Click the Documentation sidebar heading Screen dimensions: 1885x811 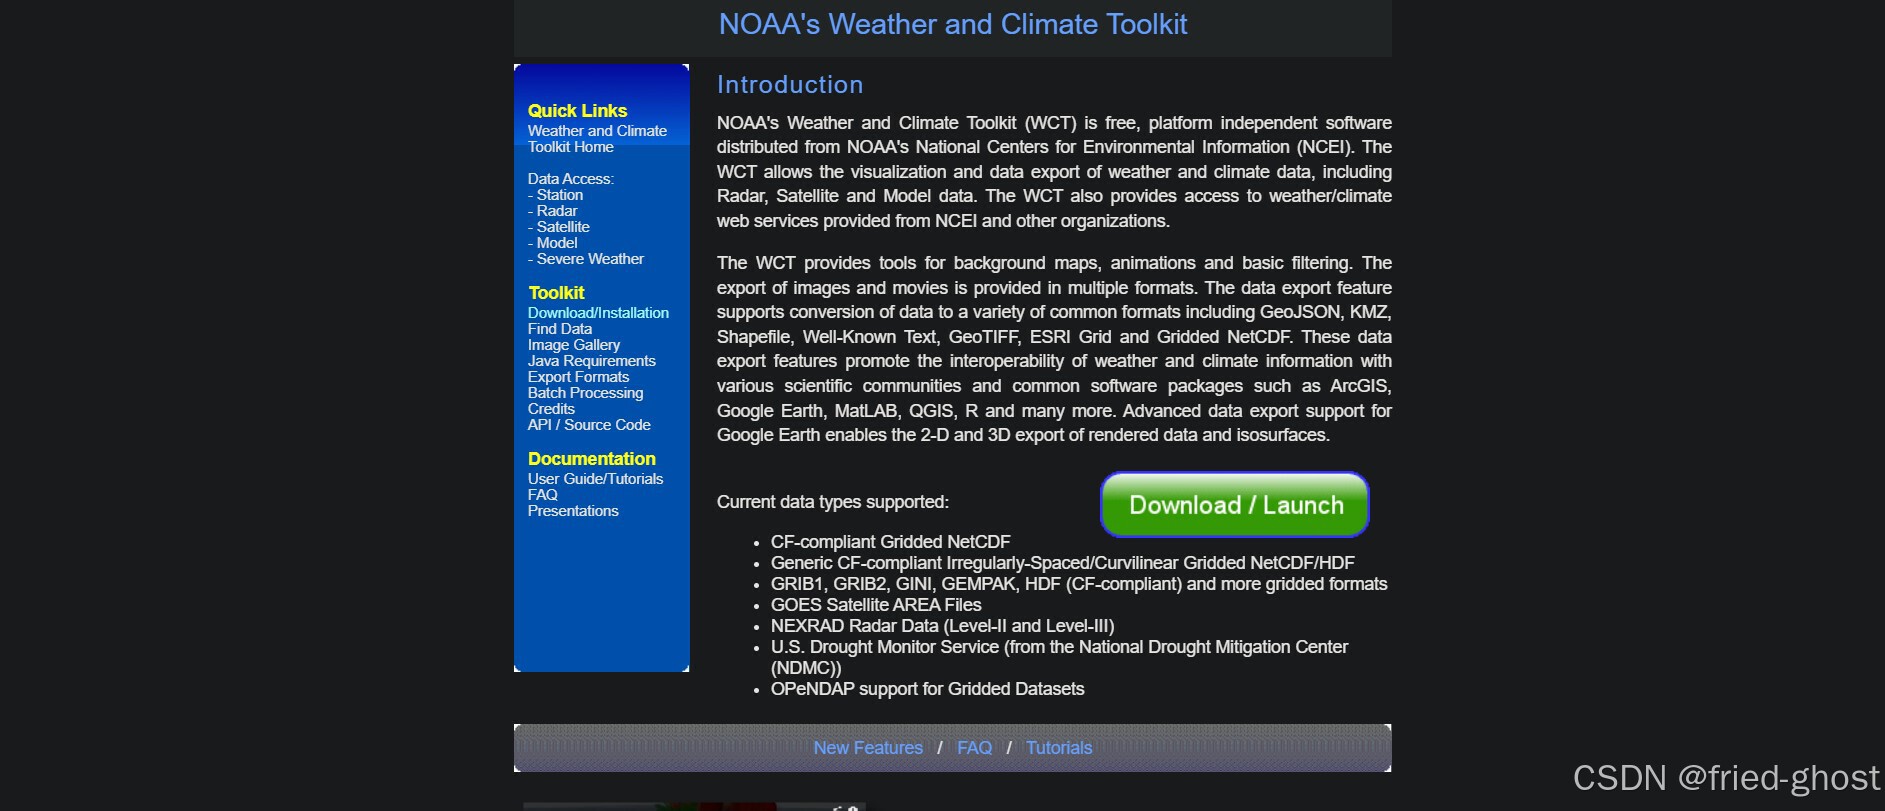coord(591,459)
